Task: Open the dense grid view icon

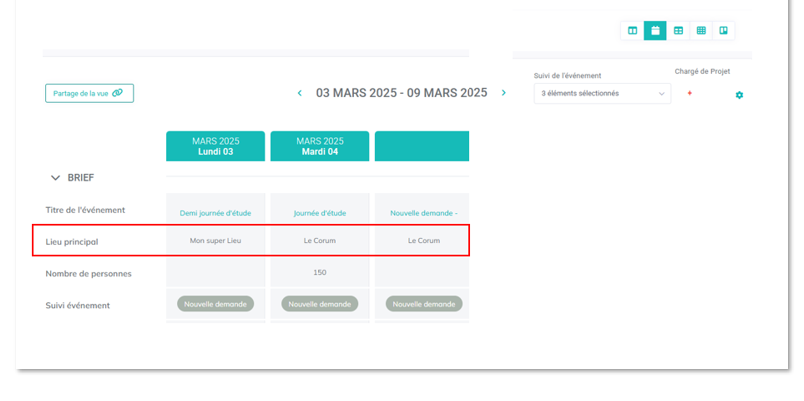Action: (x=701, y=31)
